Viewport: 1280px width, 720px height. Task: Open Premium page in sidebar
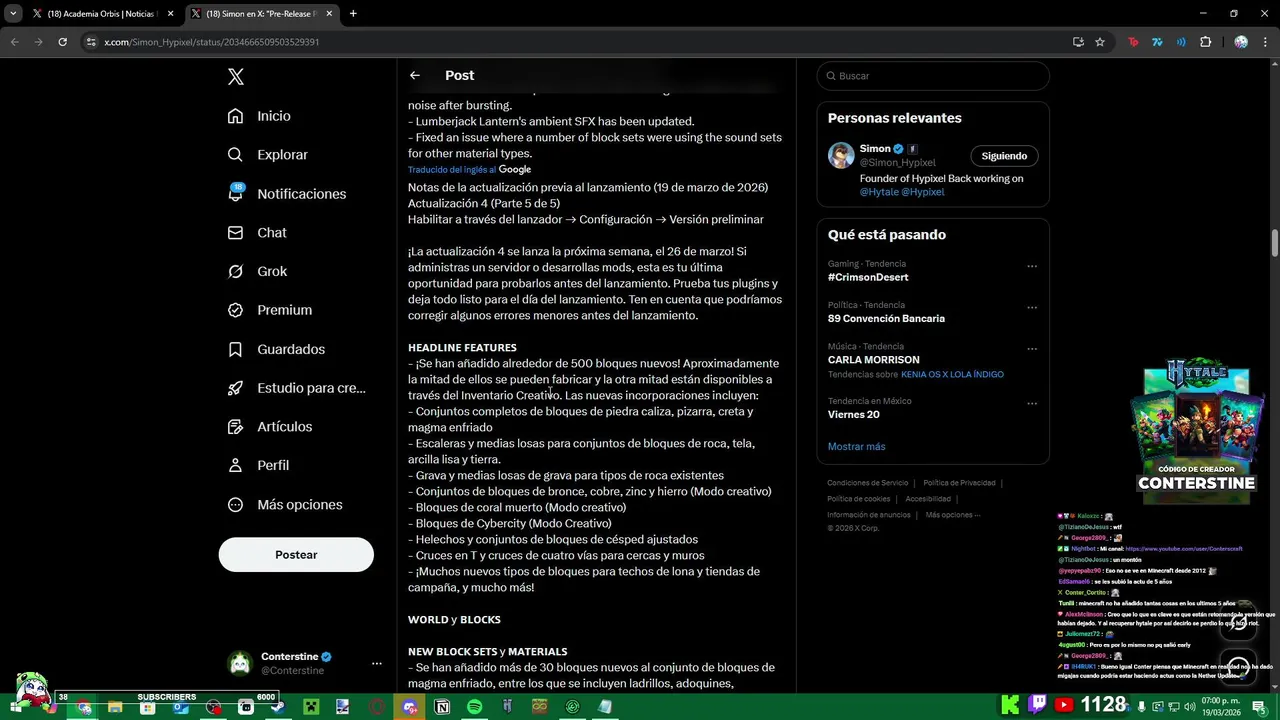pyautogui.click(x=269, y=310)
